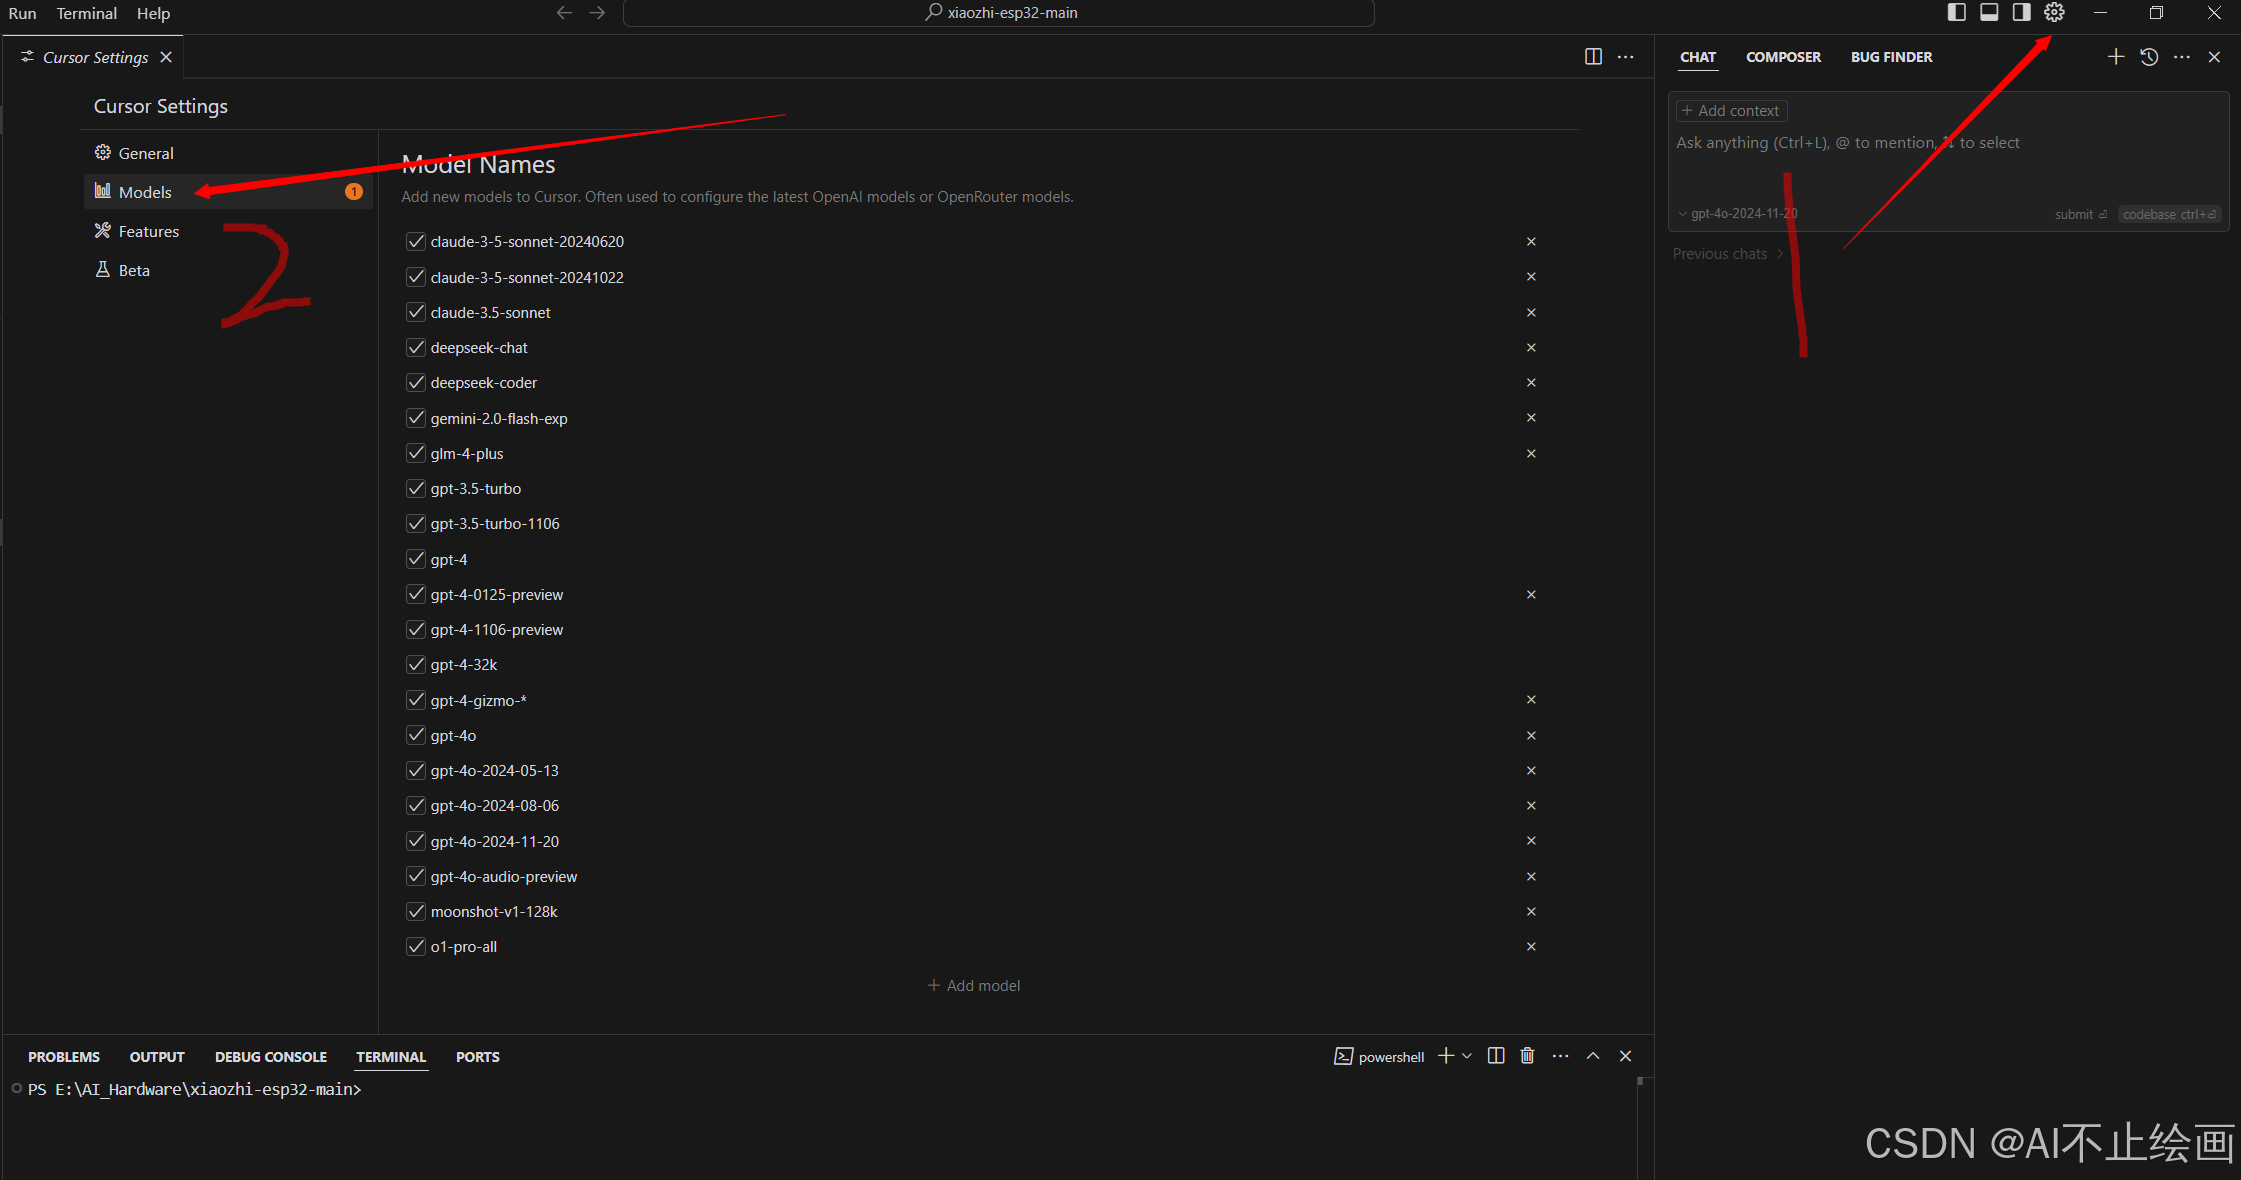This screenshot has height=1180, width=2241.
Task: Expand new terminal launch profile dropdown
Action: click(x=1467, y=1056)
